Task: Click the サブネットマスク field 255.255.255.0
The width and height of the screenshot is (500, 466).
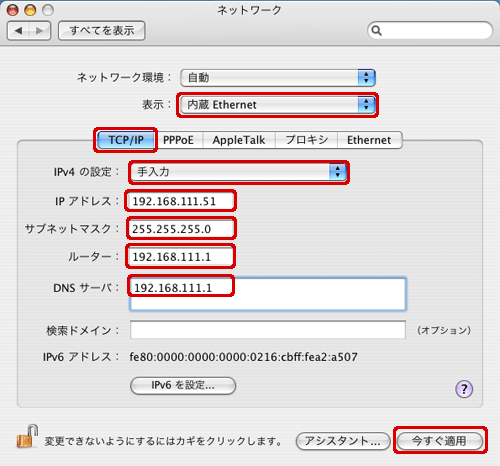Action: pos(181,229)
